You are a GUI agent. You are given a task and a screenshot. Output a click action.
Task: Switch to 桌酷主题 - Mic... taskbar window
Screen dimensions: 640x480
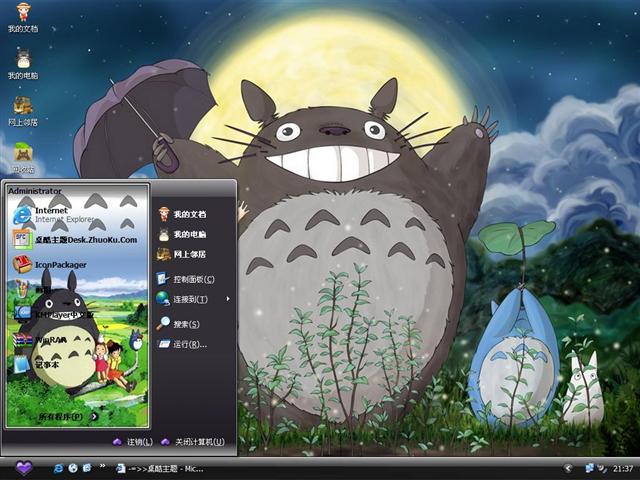coord(160,469)
